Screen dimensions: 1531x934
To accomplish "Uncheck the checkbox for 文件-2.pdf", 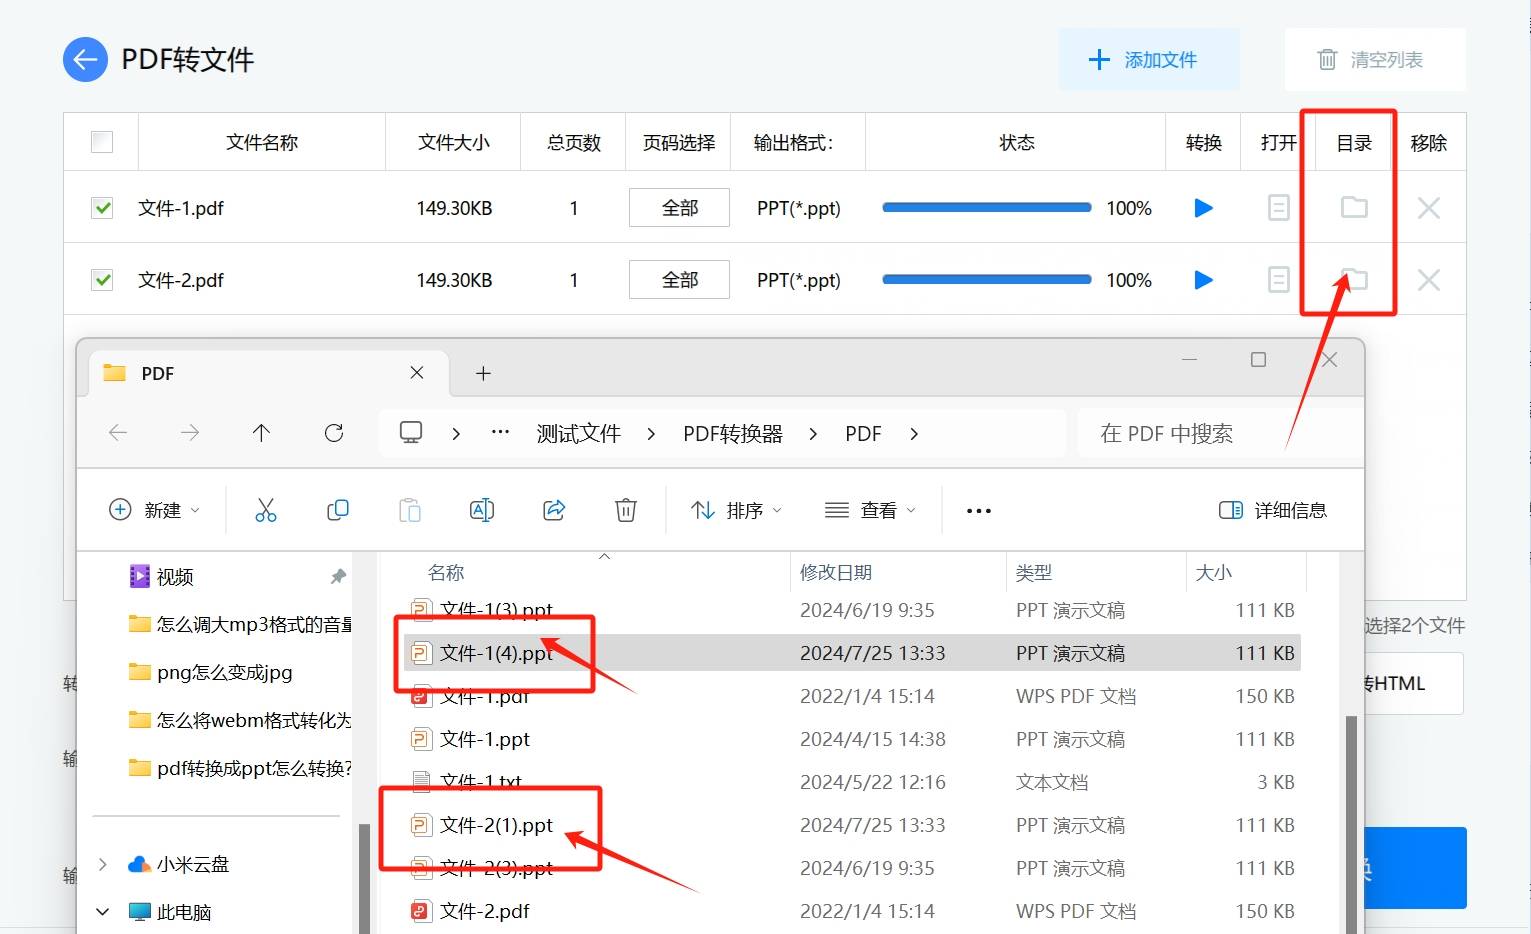I will (102, 280).
